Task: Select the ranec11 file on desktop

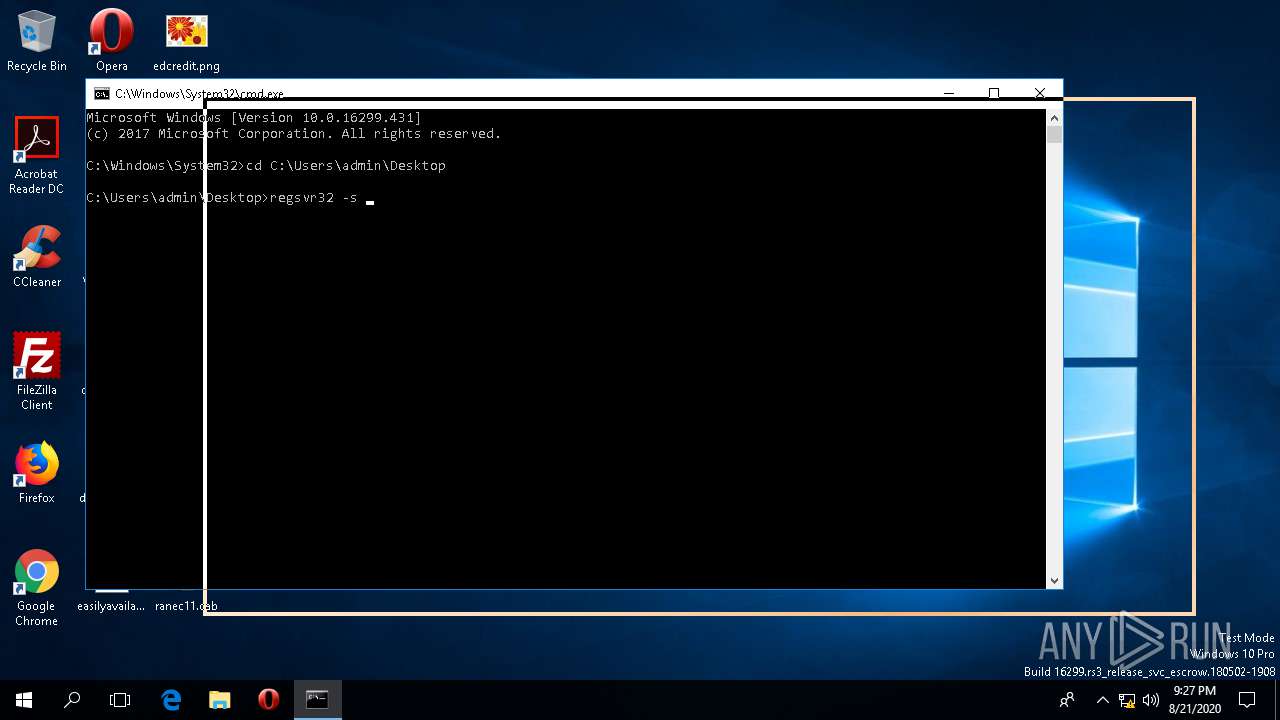Action: (186, 605)
